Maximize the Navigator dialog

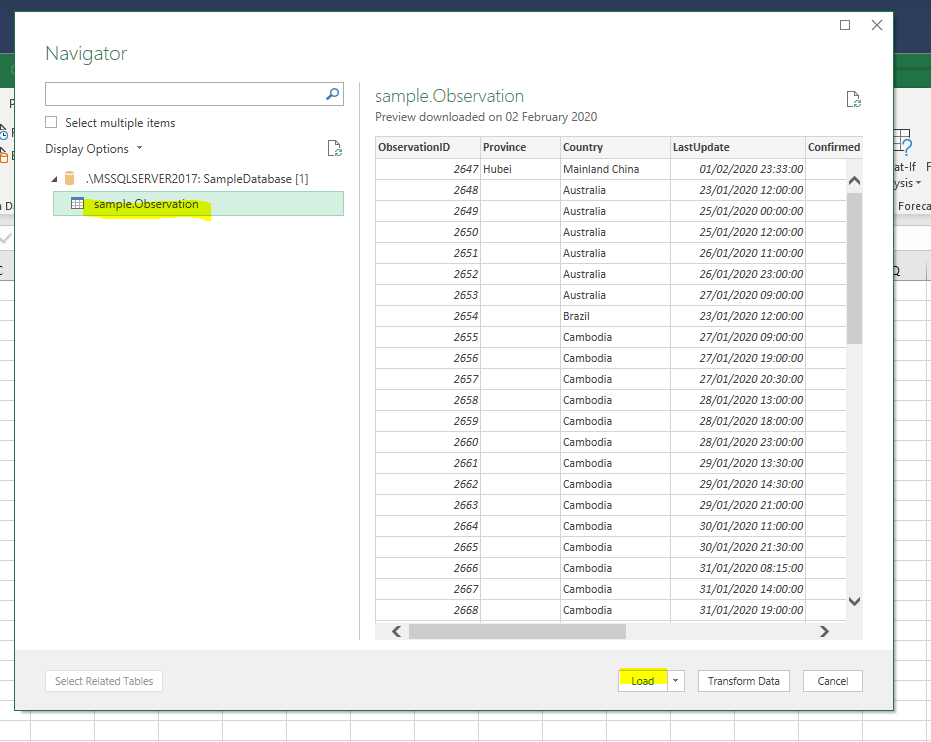coord(845,25)
